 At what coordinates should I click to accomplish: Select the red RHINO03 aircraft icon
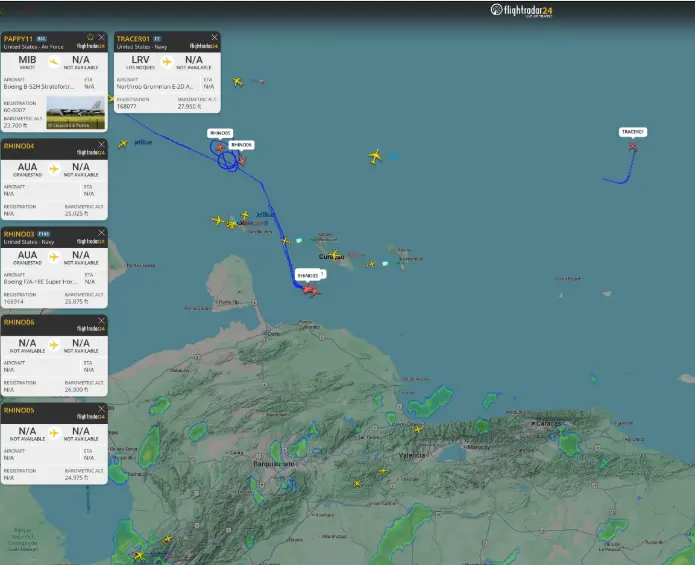click(311, 291)
